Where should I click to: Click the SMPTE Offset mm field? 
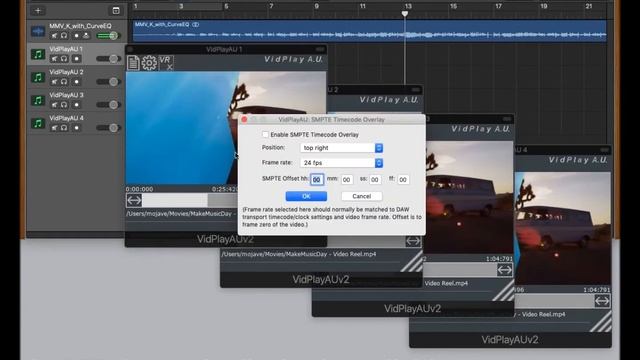347,180
